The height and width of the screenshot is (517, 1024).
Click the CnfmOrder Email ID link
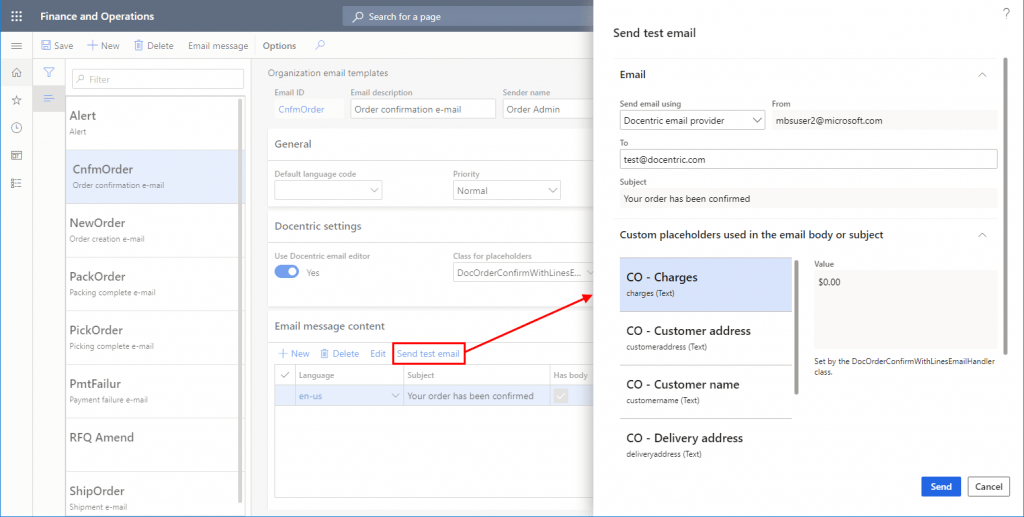pyautogui.click(x=301, y=109)
